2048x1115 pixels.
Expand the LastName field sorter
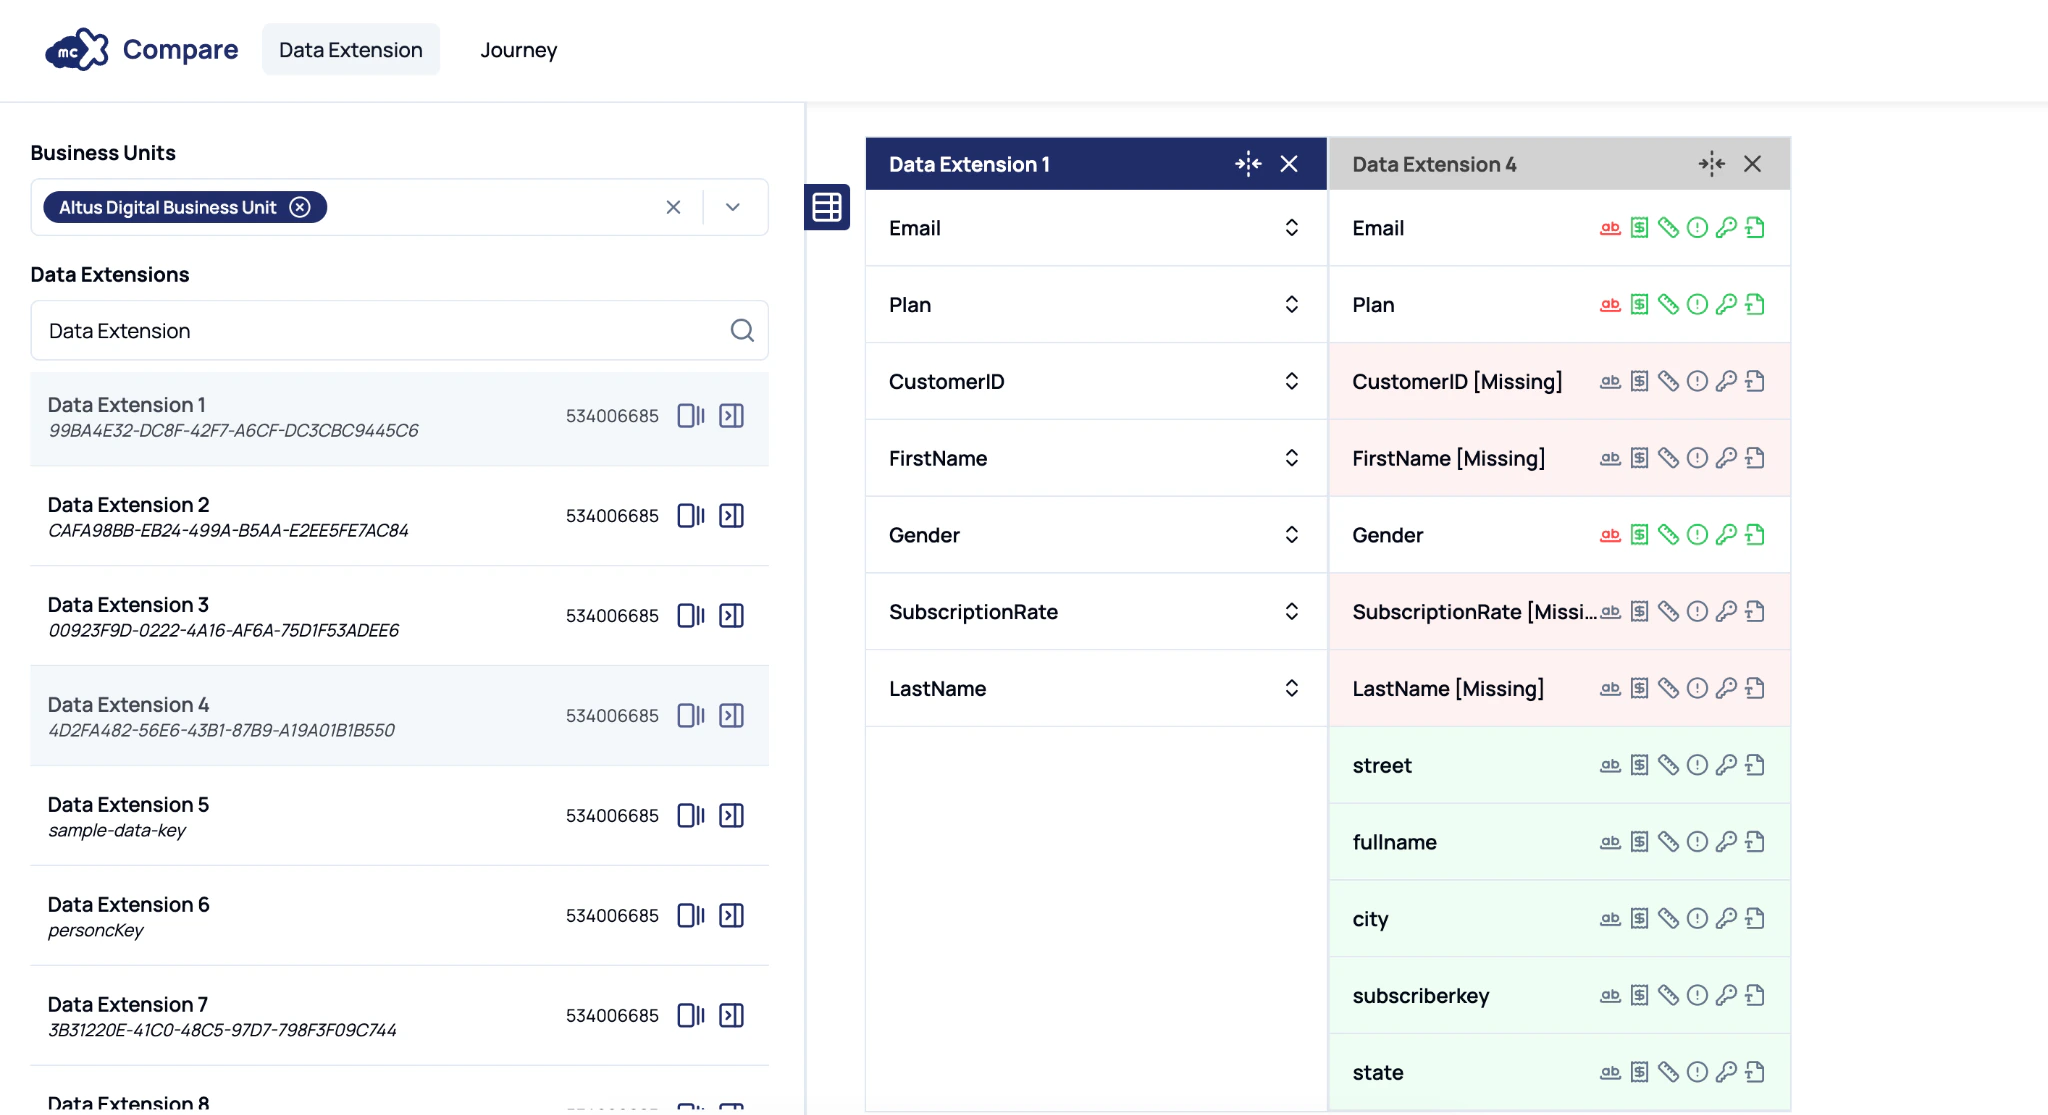(1292, 688)
